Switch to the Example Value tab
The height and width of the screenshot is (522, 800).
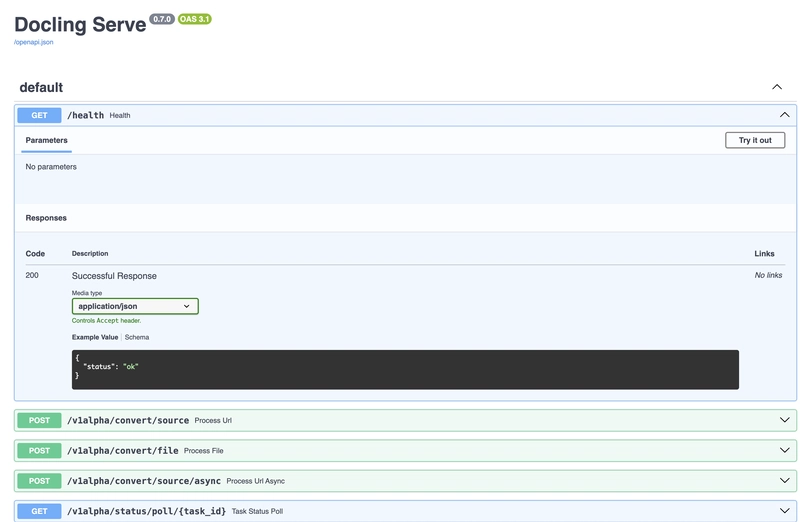[95, 337]
